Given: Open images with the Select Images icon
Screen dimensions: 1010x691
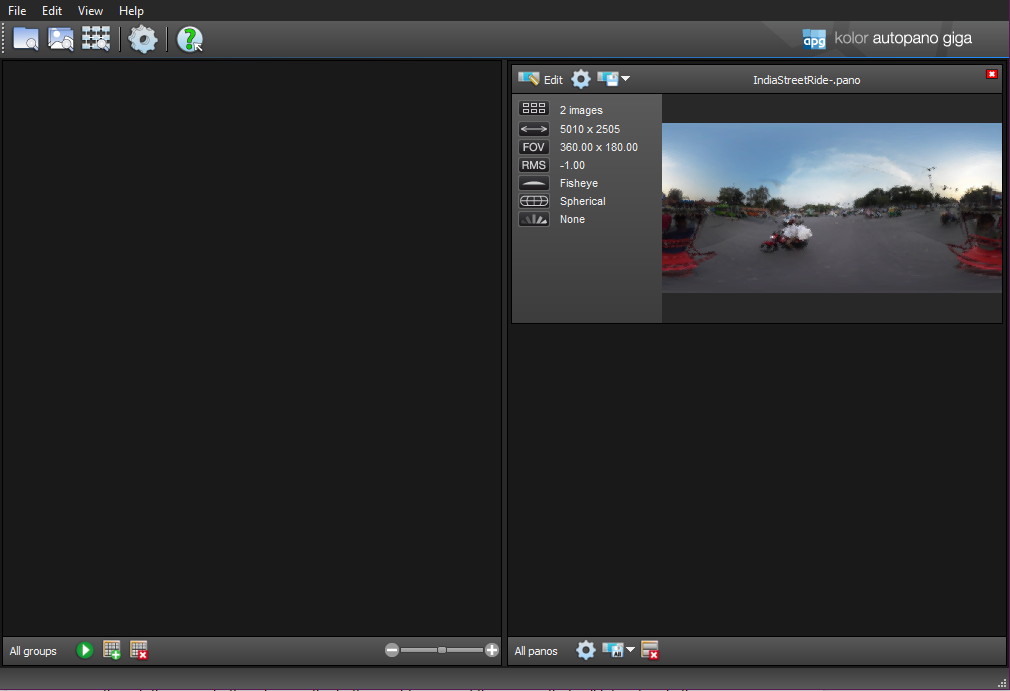Looking at the screenshot, I should [26, 38].
